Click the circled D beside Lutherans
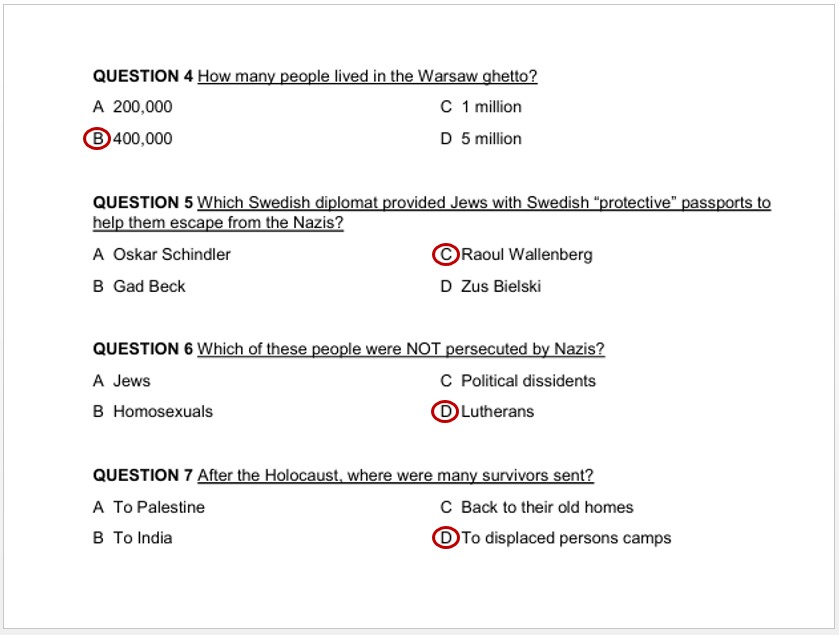This screenshot has height=635, width=839. point(445,412)
